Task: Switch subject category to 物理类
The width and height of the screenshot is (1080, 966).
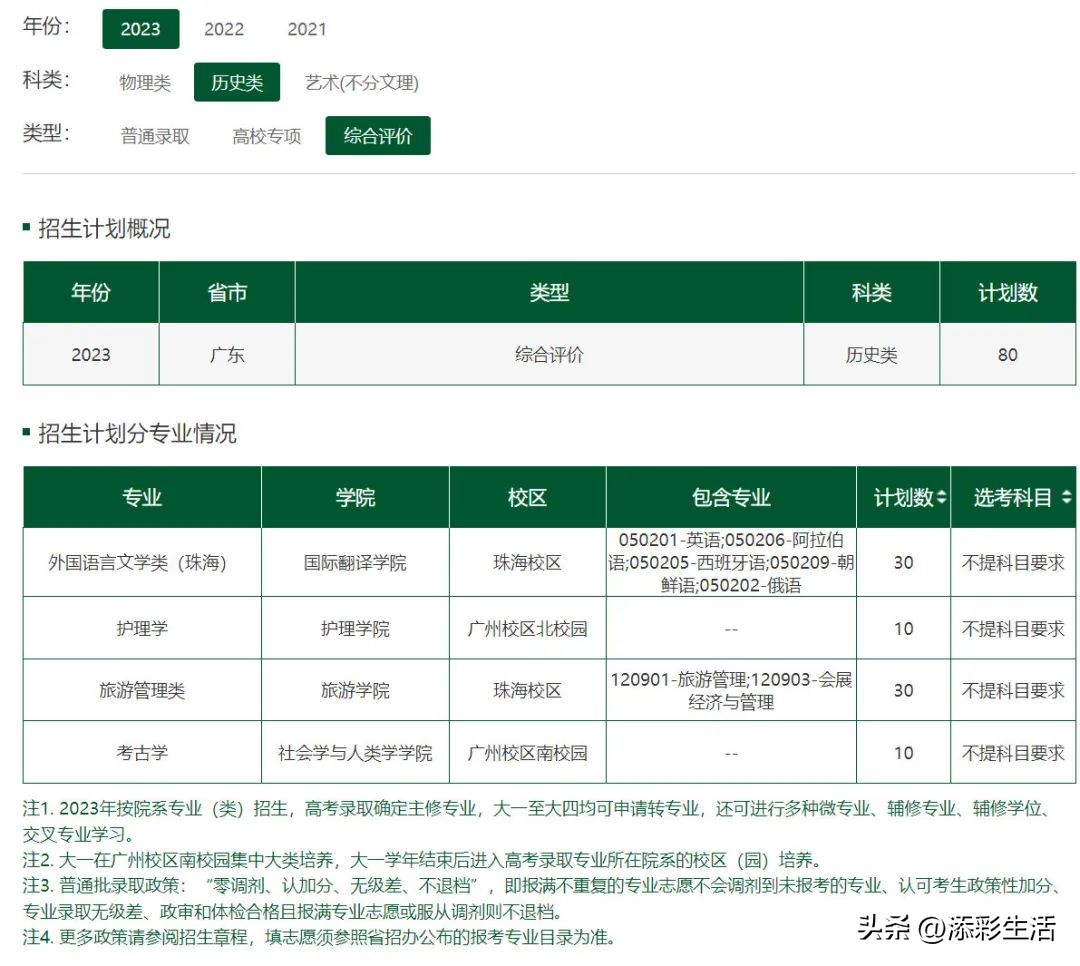Action: tap(143, 83)
